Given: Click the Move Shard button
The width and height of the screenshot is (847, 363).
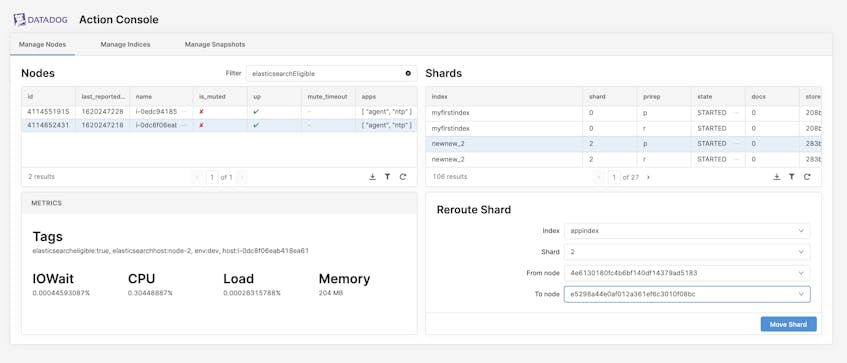Looking at the screenshot, I should (788, 324).
